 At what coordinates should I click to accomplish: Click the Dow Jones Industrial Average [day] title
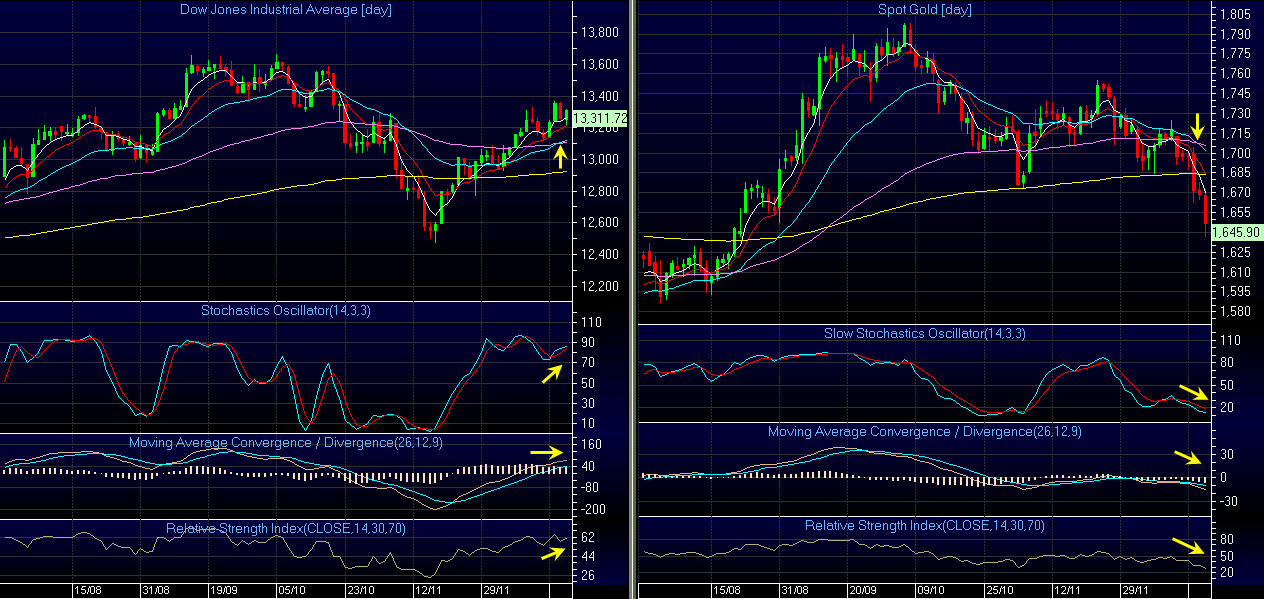287,10
